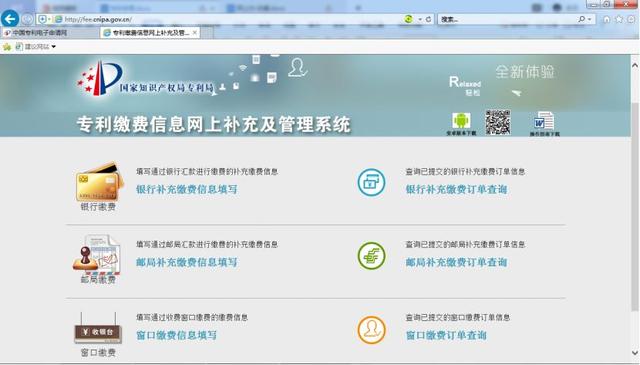Image resolution: width=640 pixels, height=365 pixels.
Task: Open 窗口缴费信息填写 link
Action: pyautogui.click(x=176, y=335)
